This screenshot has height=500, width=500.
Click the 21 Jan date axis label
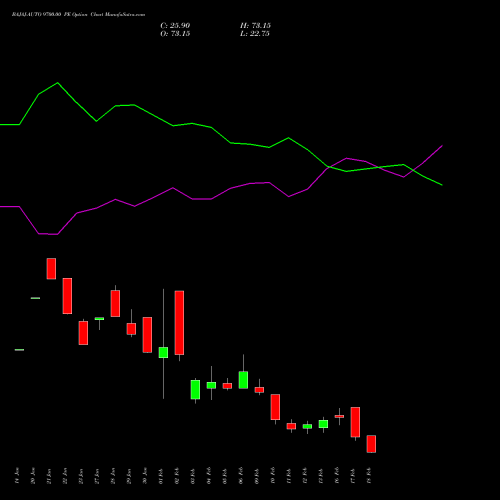click(50, 476)
